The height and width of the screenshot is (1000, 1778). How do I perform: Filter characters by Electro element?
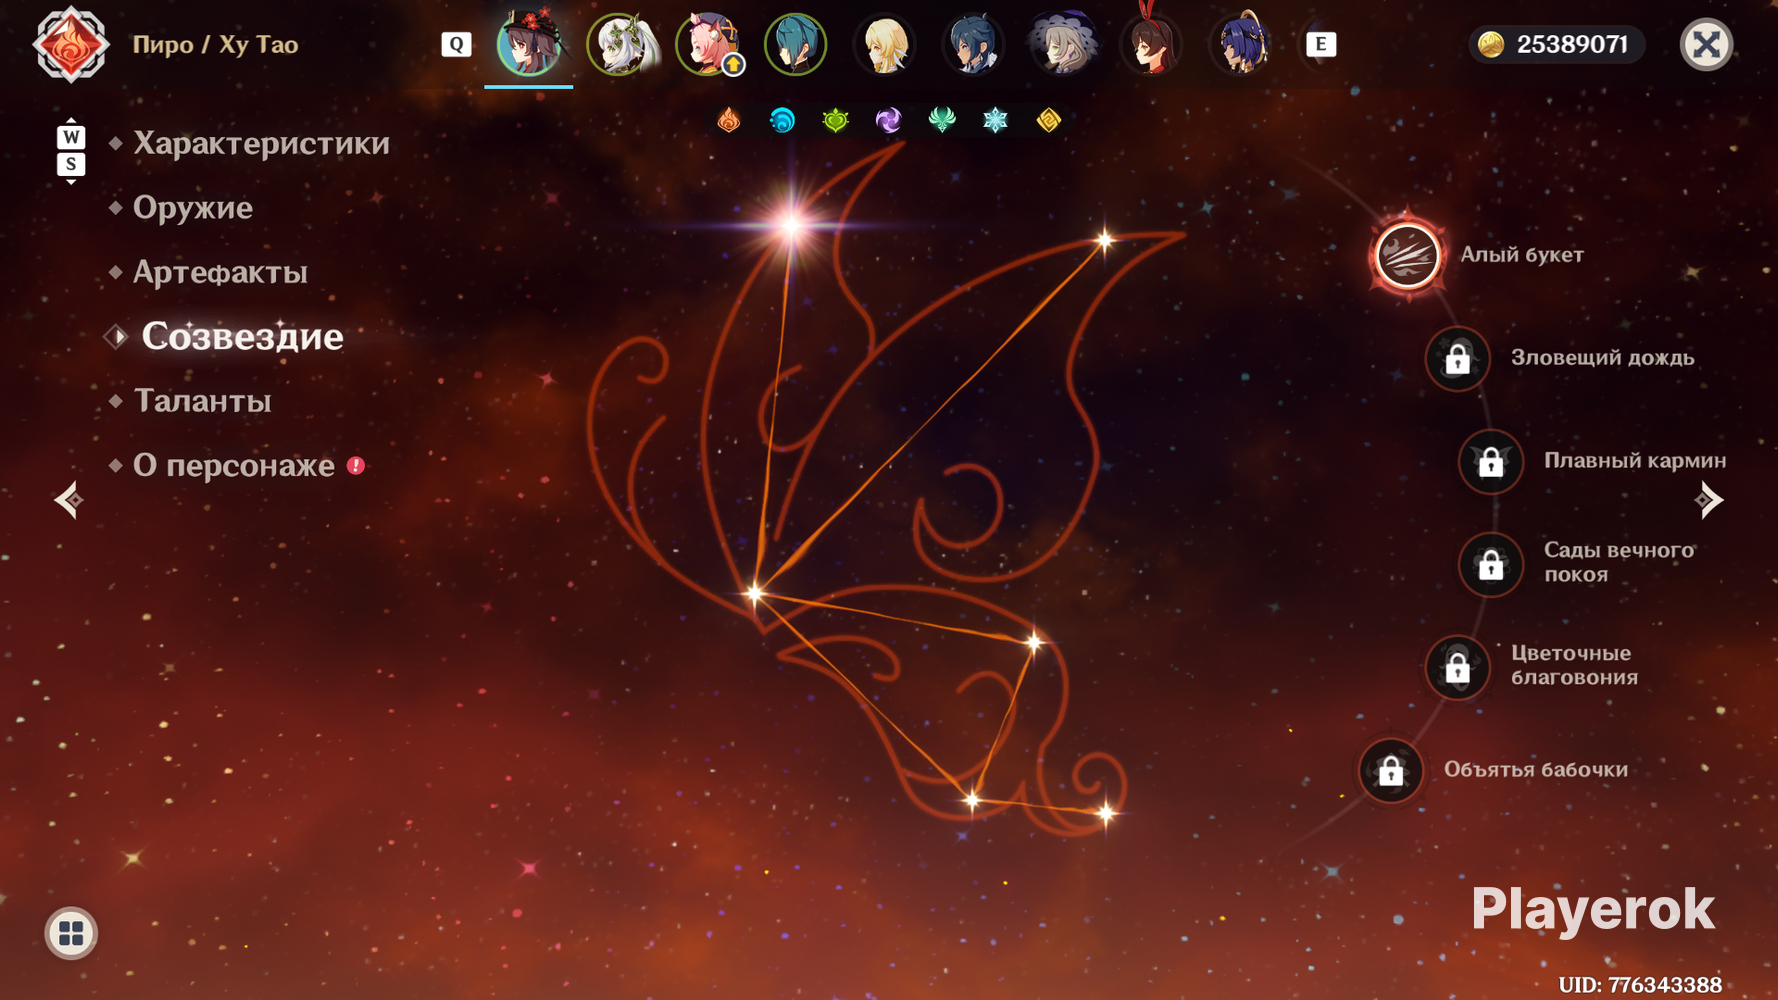tap(889, 121)
